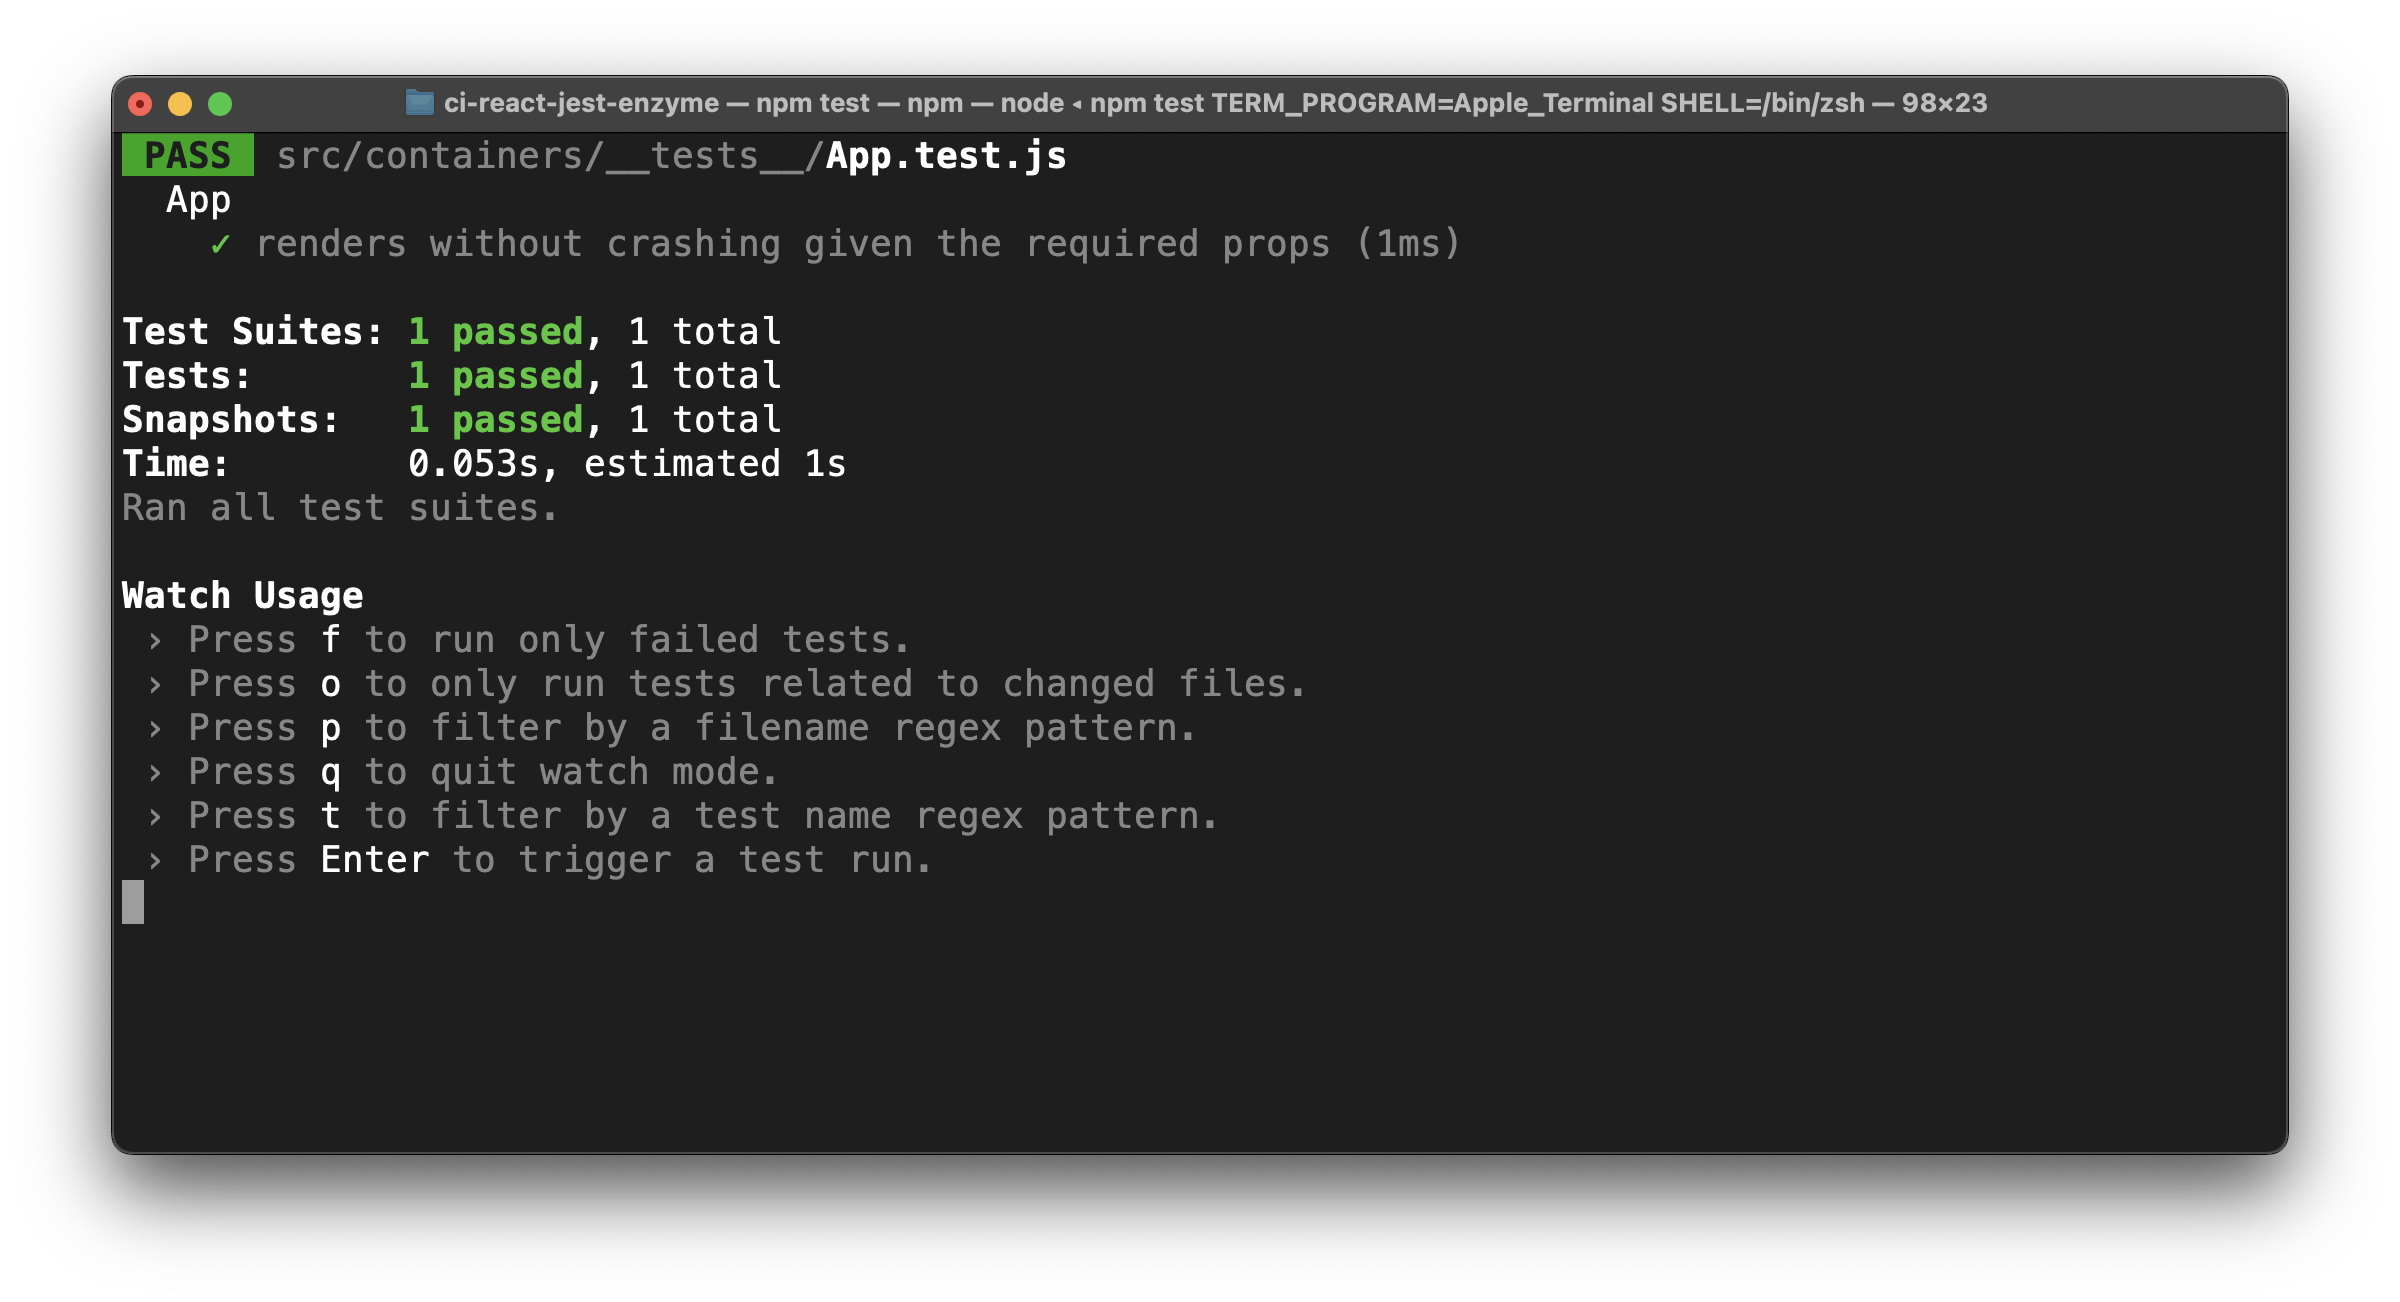Click the yellow minimize button icon

[180, 103]
